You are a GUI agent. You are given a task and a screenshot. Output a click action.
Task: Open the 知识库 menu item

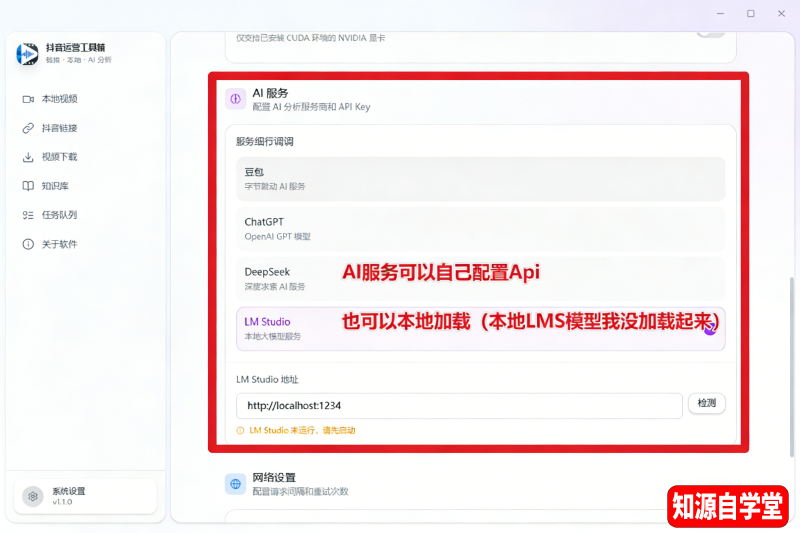coord(55,186)
